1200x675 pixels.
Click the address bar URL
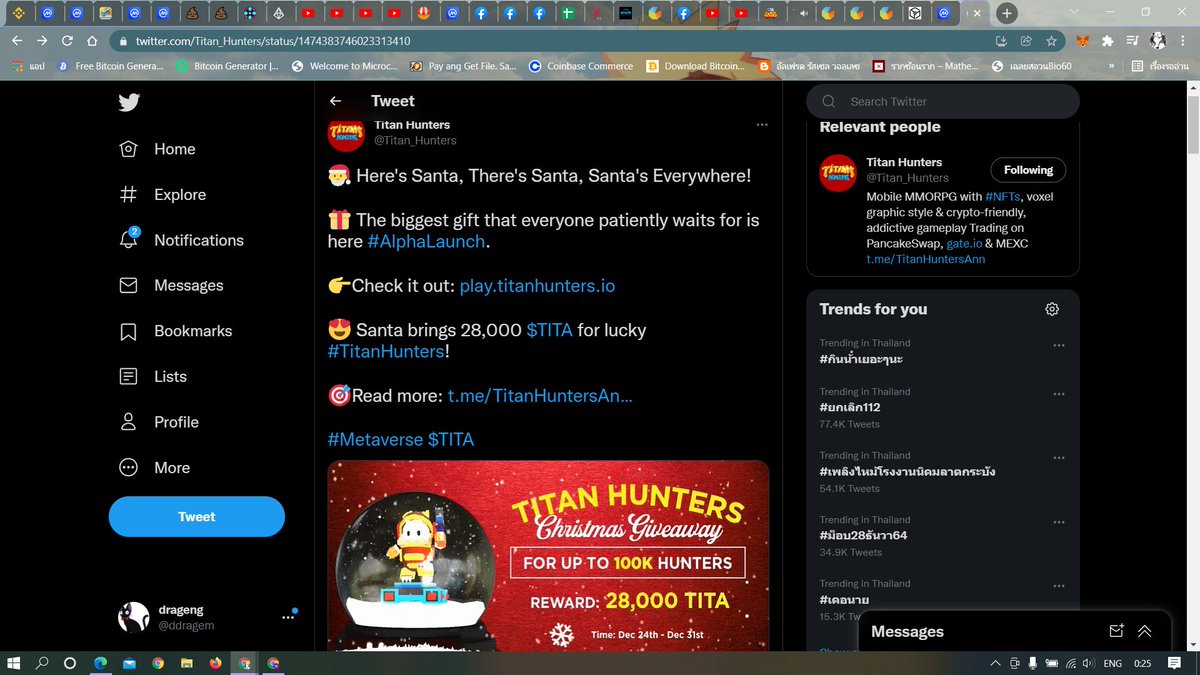(273, 41)
